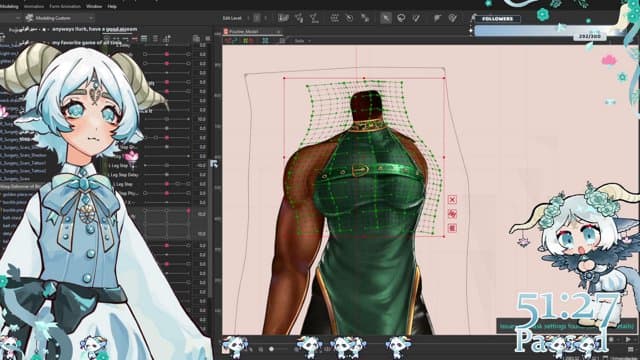The height and width of the screenshot is (360, 640).
Task: Click the play button at bottom right
Action: point(628,340)
